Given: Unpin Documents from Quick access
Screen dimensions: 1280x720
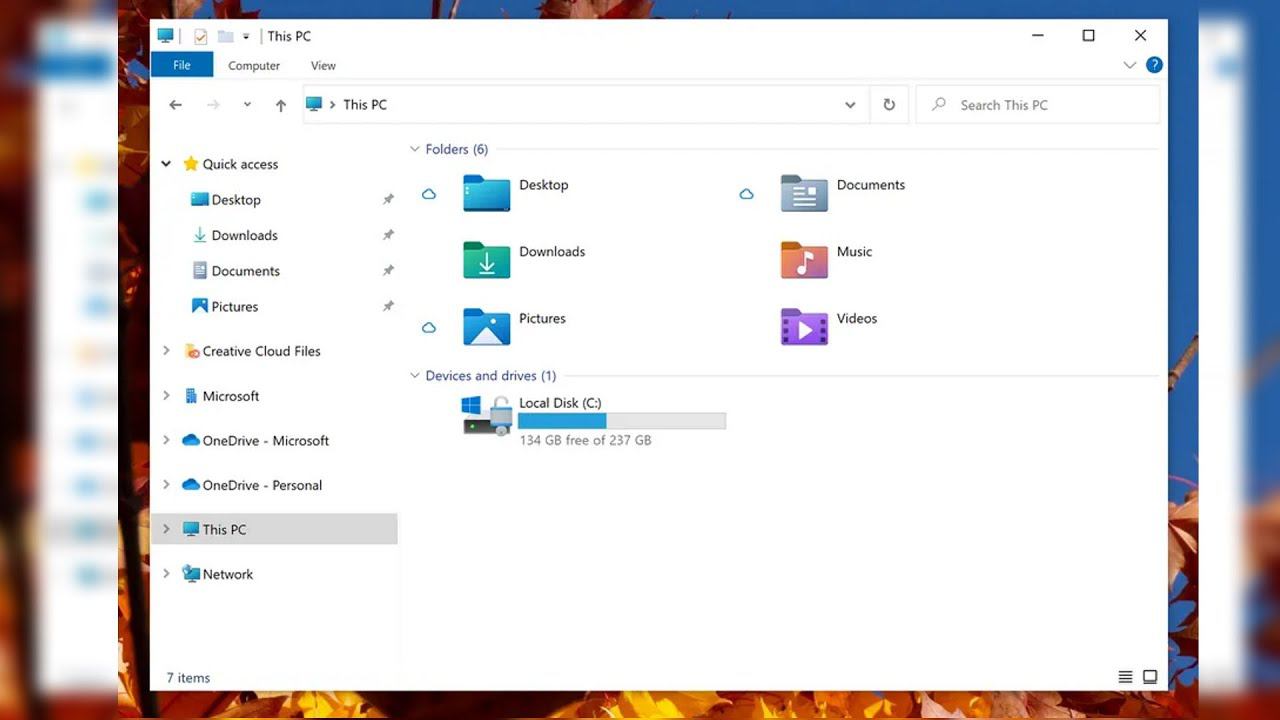Looking at the screenshot, I should [388, 271].
